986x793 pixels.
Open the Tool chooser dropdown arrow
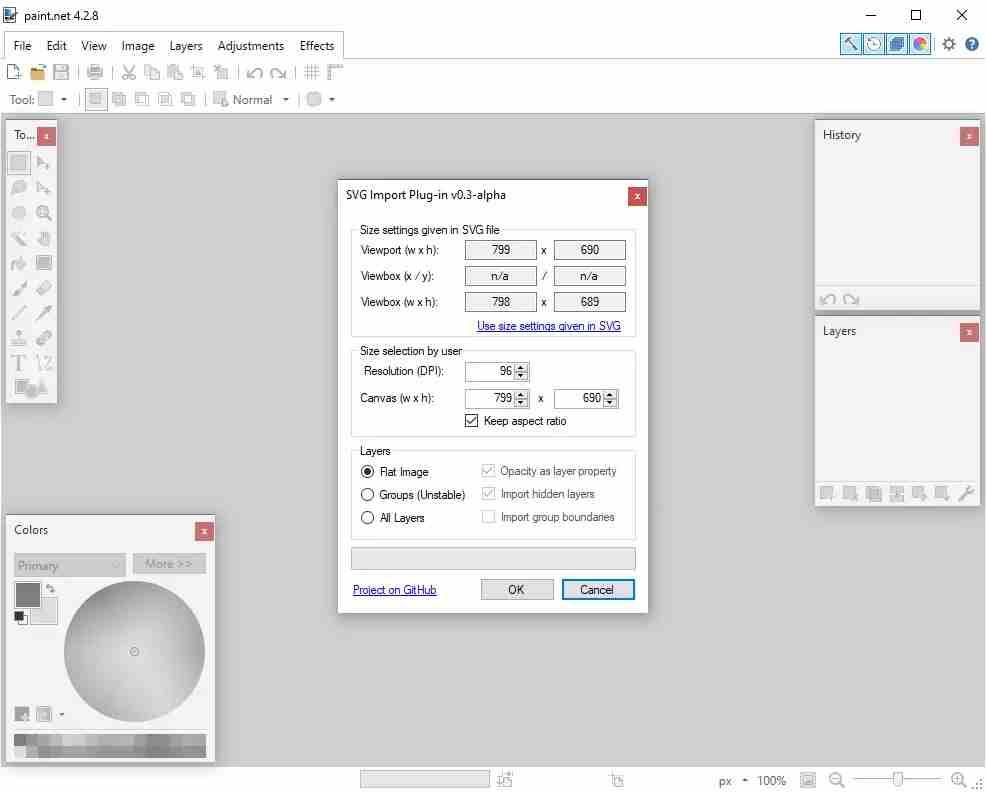click(x=64, y=99)
